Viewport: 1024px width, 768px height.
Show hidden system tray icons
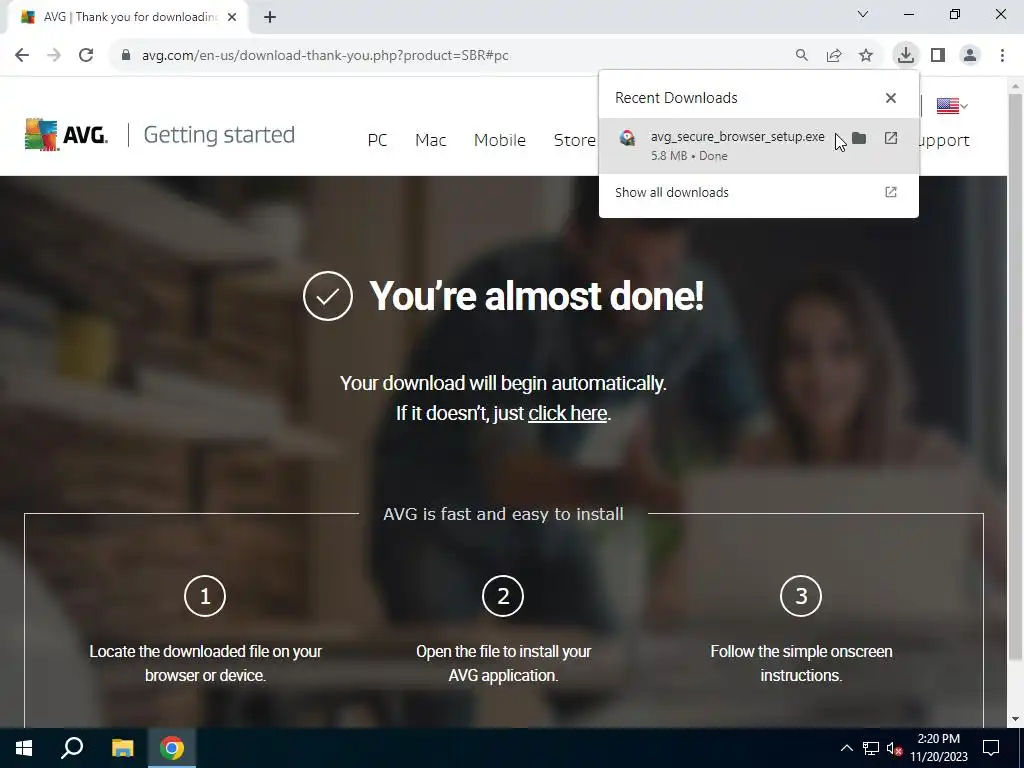[846, 748]
